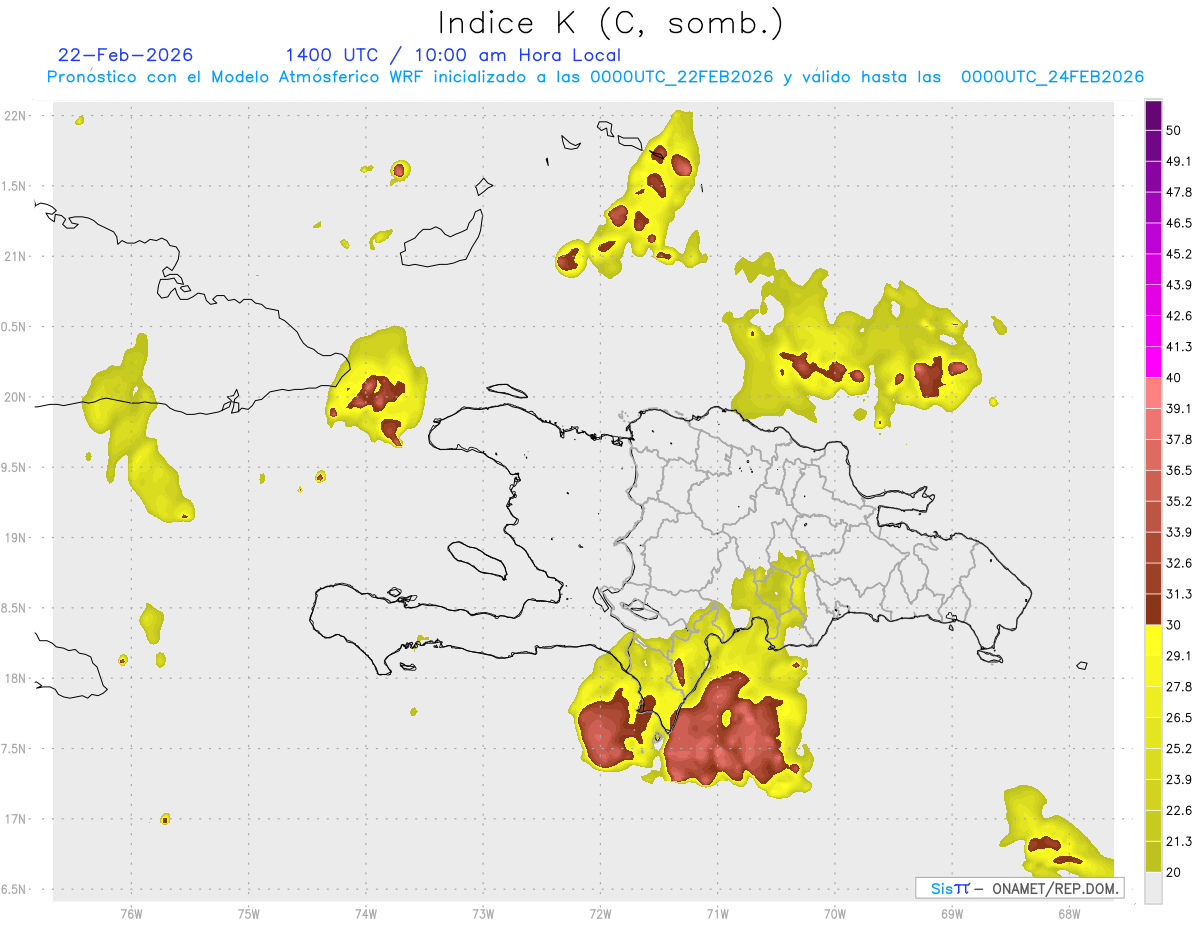Pick the magenta swatch between 40 and 41.3

(1153, 362)
